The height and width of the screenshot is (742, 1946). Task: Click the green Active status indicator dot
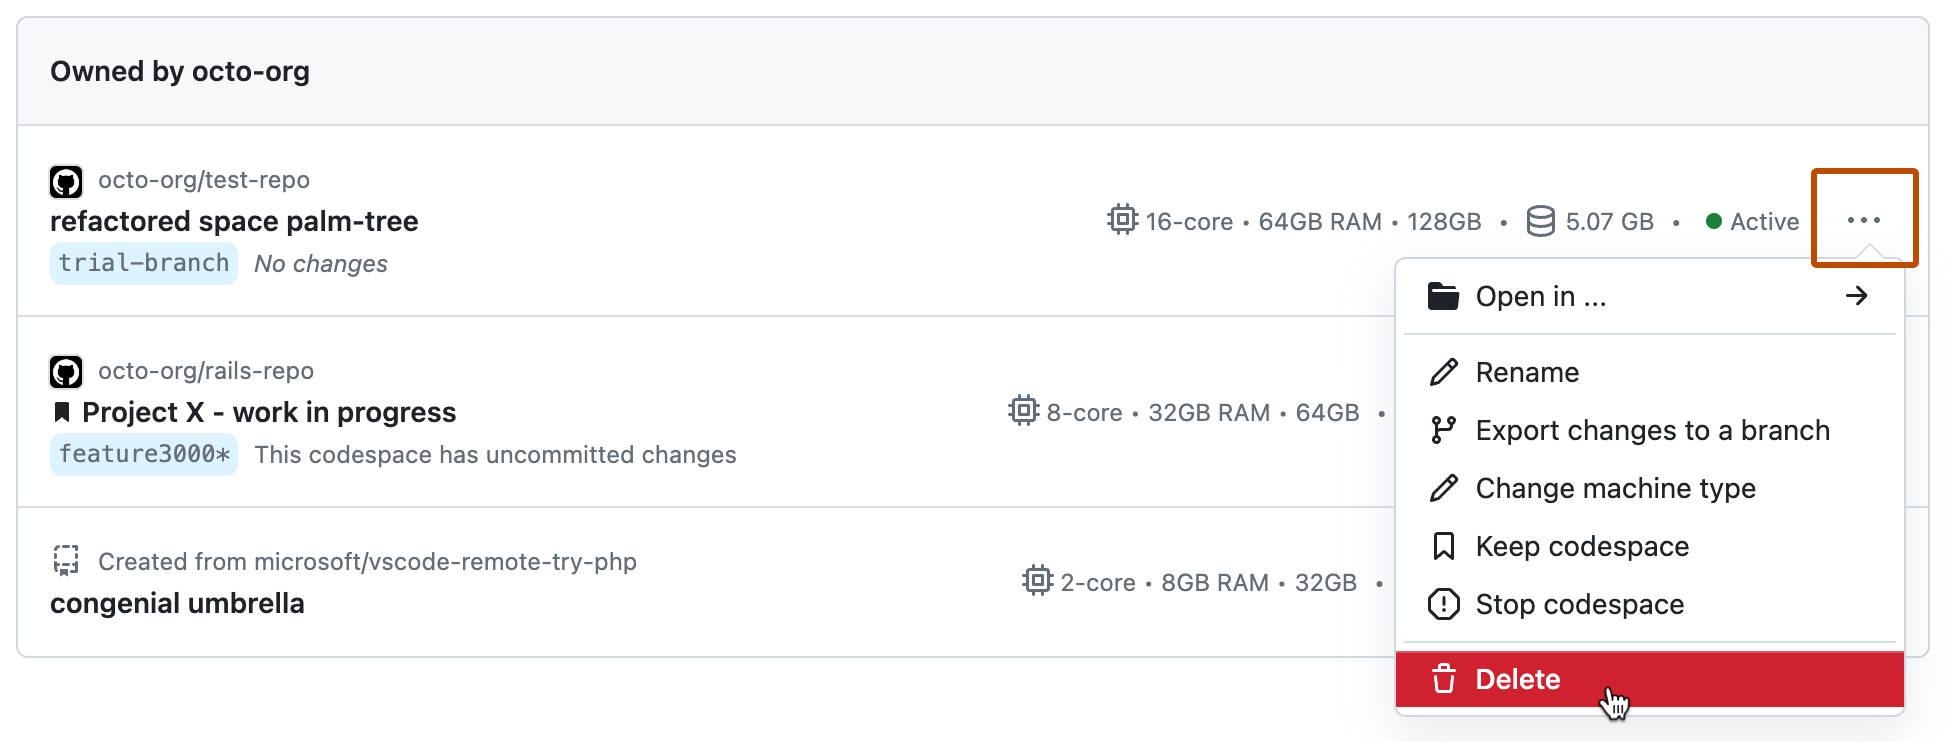(1712, 221)
